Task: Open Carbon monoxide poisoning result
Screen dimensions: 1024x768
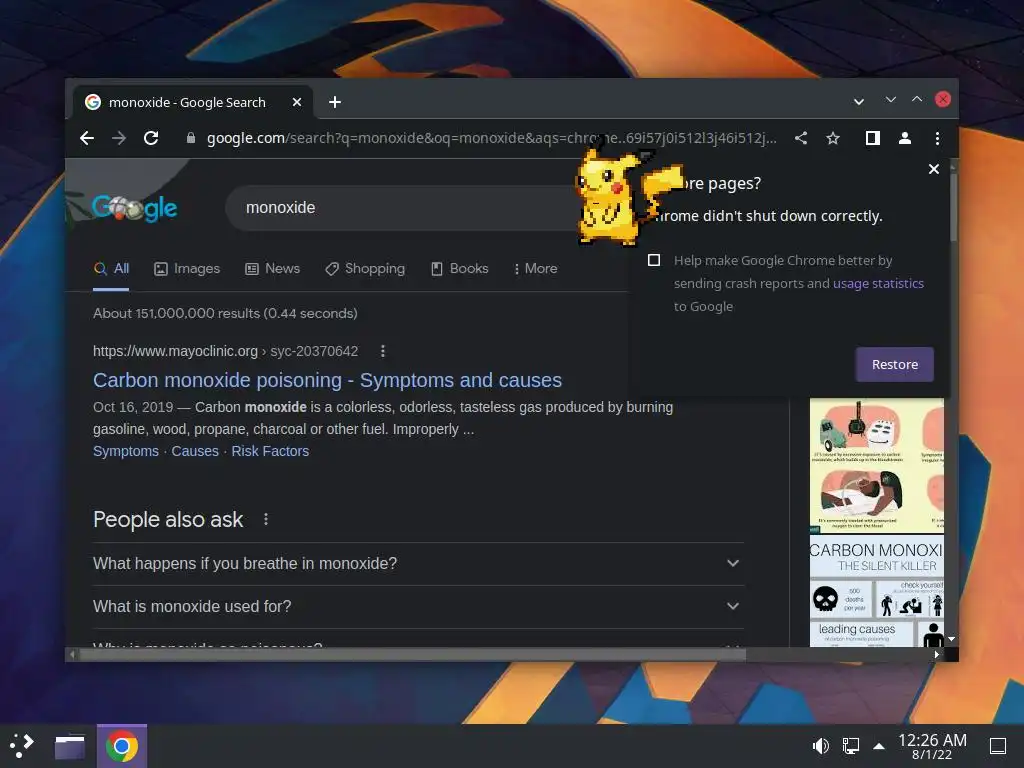Action: click(327, 380)
